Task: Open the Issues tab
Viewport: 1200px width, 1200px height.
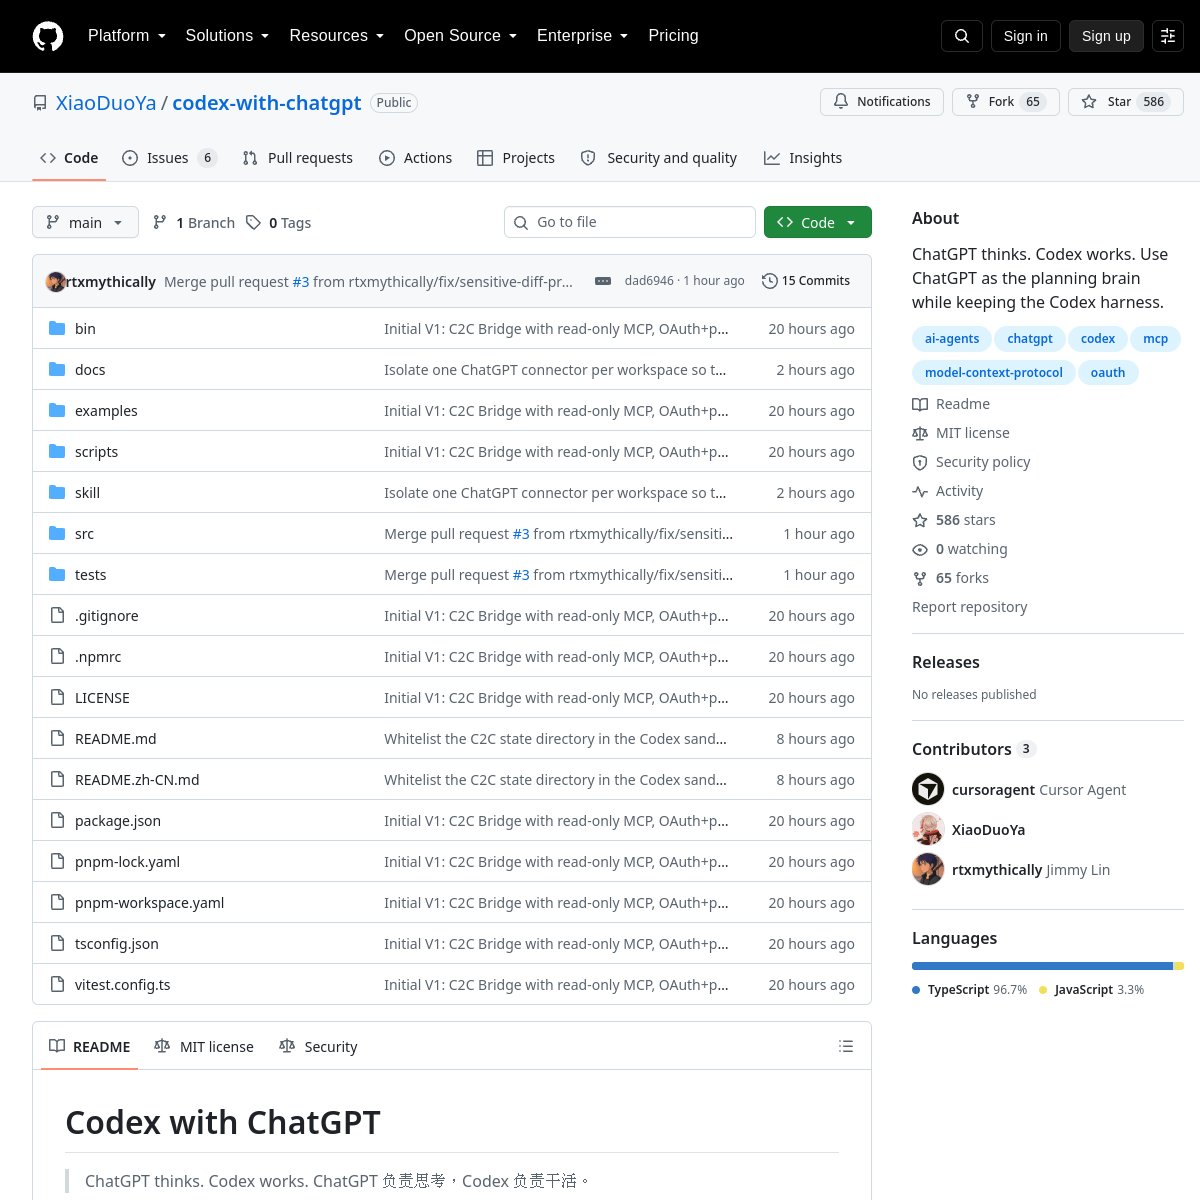Action: tap(169, 158)
